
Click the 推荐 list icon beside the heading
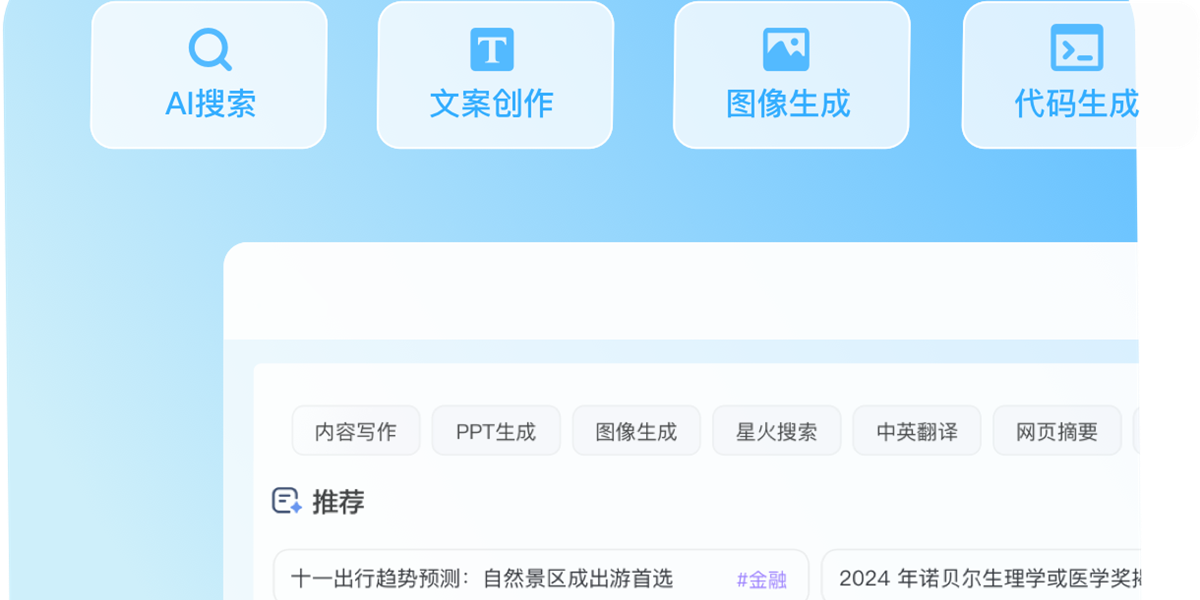(285, 499)
